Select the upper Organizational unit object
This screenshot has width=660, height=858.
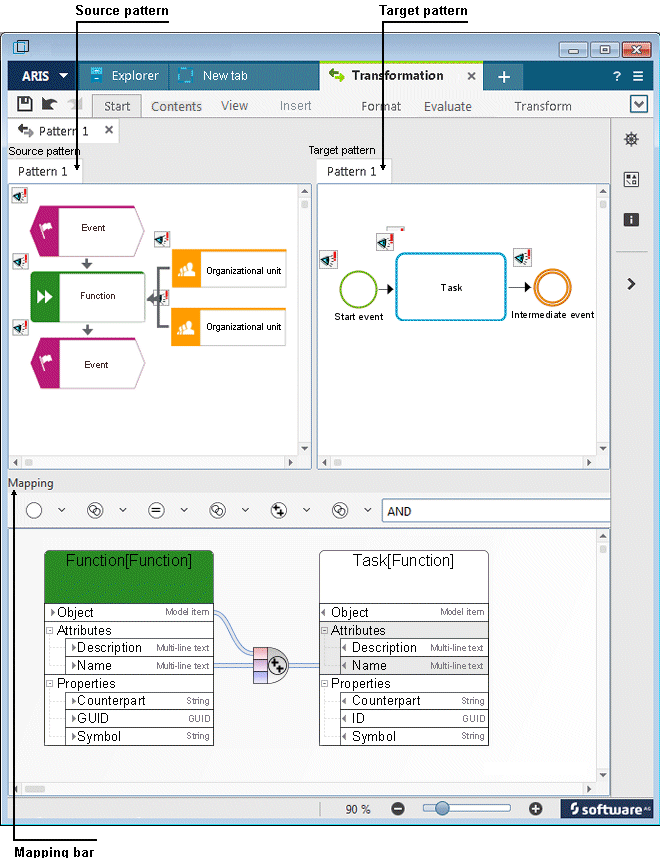pyautogui.click(x=229, y=269)
